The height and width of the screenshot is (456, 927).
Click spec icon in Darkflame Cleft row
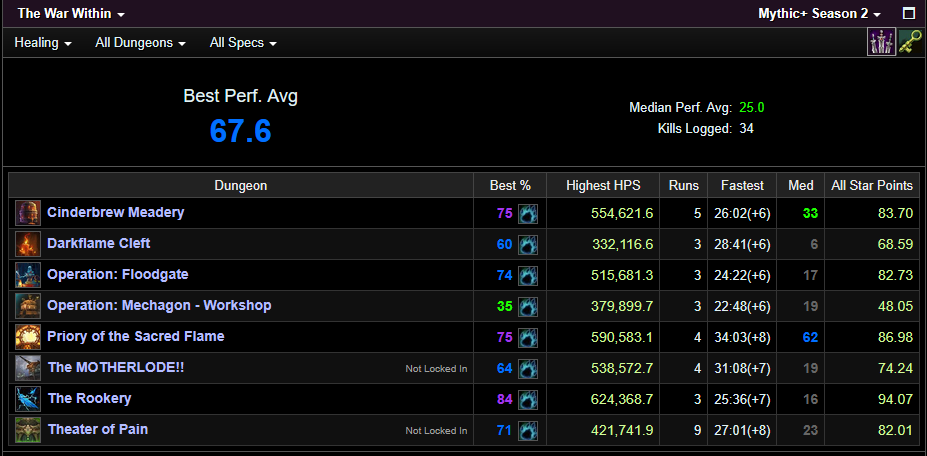pyautogui.click(x=528, y=244)
